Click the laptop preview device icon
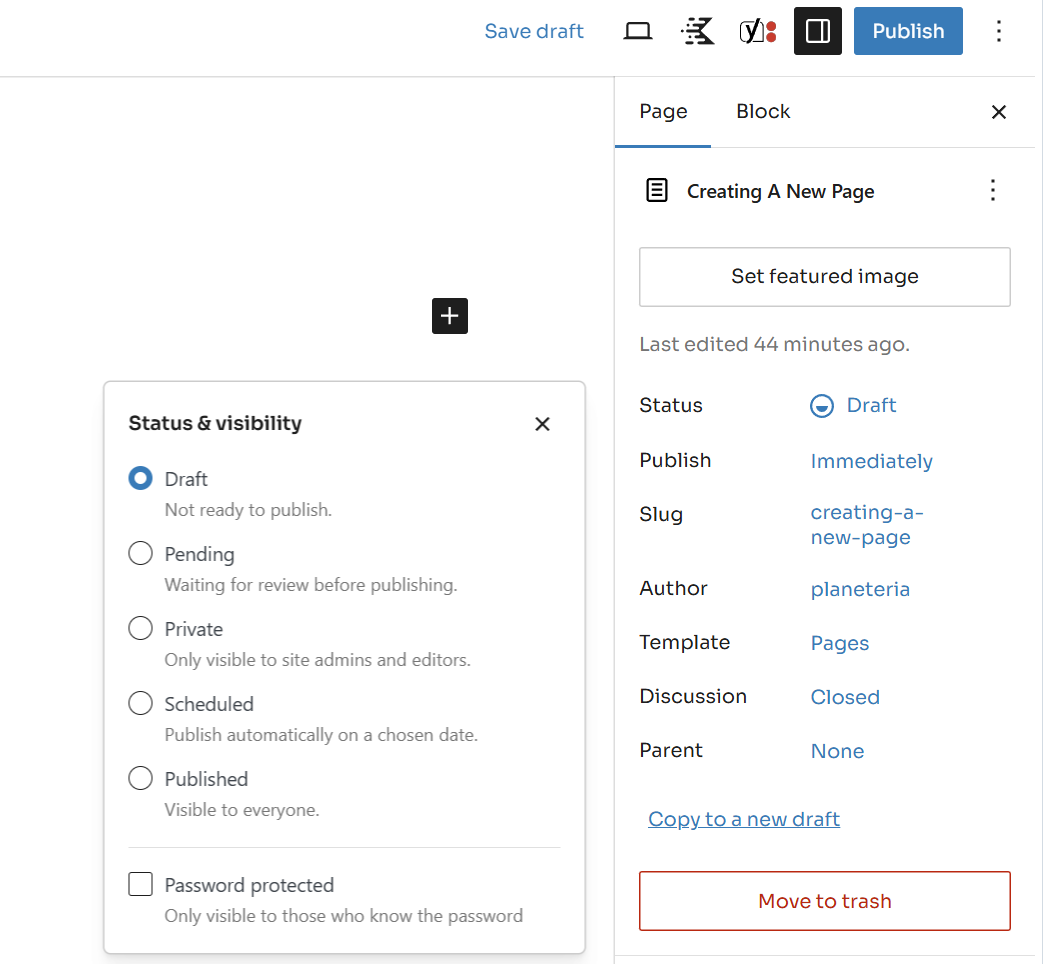 pyautogui.click(x=638, y=31)
